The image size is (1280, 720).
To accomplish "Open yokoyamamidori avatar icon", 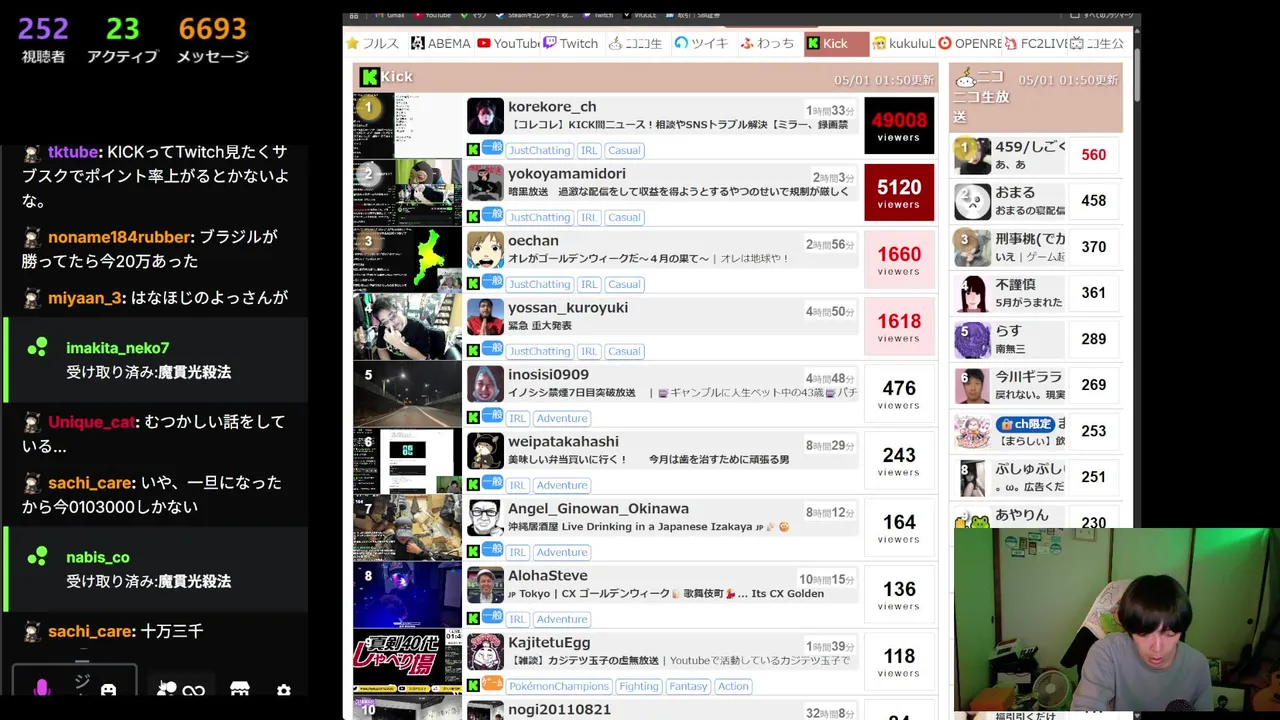I will coord(485,183).
